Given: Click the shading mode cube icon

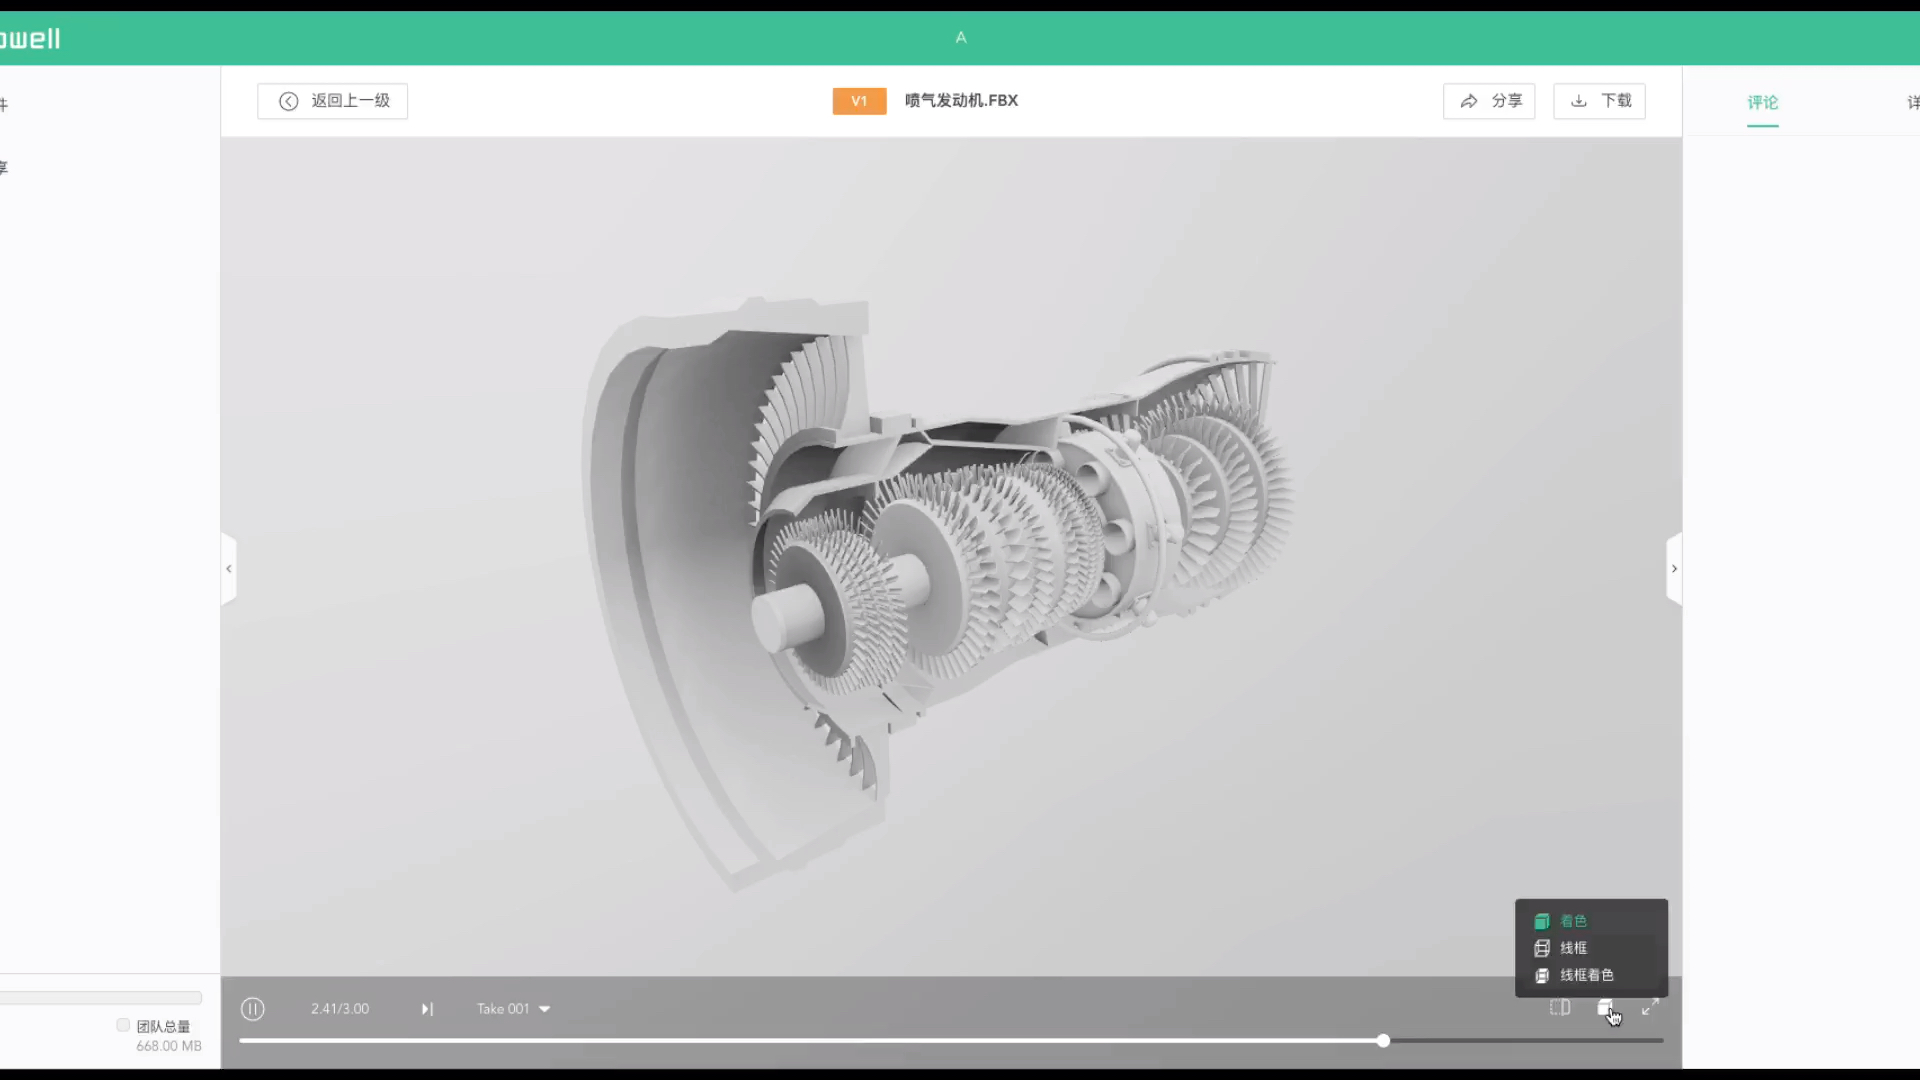Looking at the screenshot, I should 1605,1008.
